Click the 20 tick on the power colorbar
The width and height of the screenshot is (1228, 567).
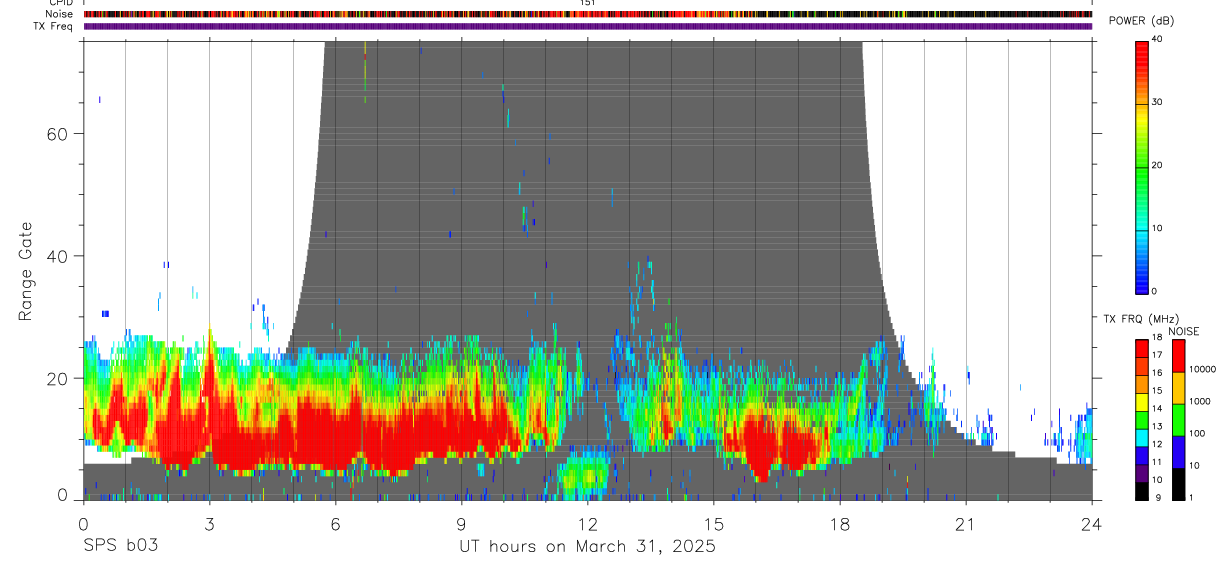pyautogui.click(x=1158, y=165)
